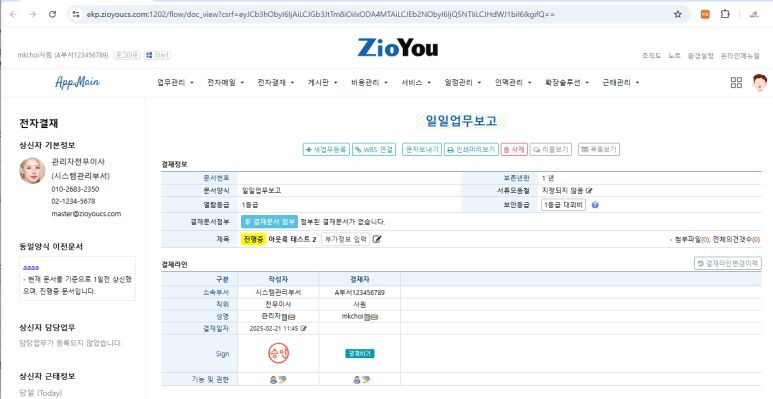773x399 pixels.
Task: Bookmark this page with the star icon
Action: pos(678,14)
